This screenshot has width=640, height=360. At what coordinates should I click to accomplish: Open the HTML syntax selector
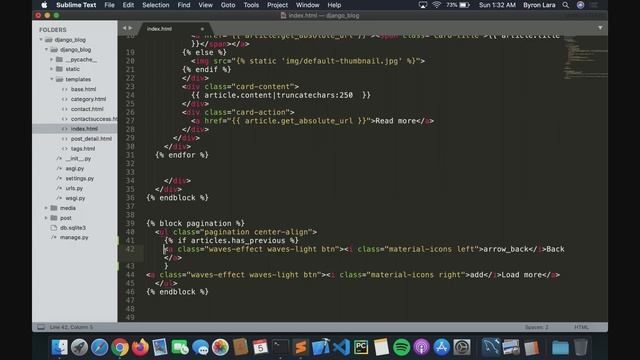point(581,327)
